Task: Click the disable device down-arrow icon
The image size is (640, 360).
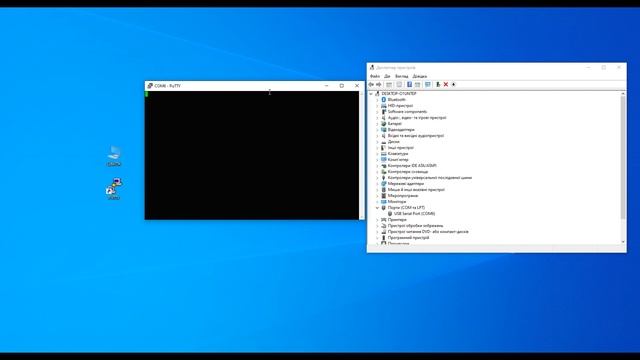Action: tap(453, 84)
